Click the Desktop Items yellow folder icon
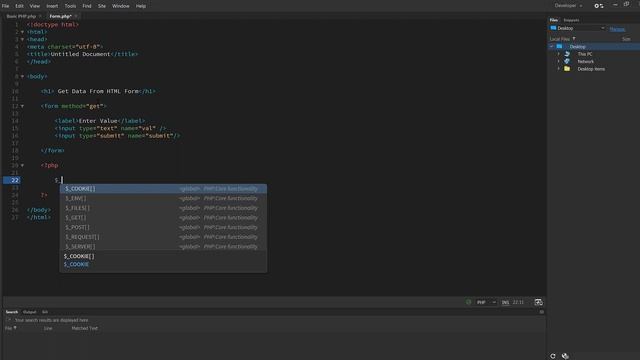This screenshot has width=640, height=360. [x=567, y=69]
